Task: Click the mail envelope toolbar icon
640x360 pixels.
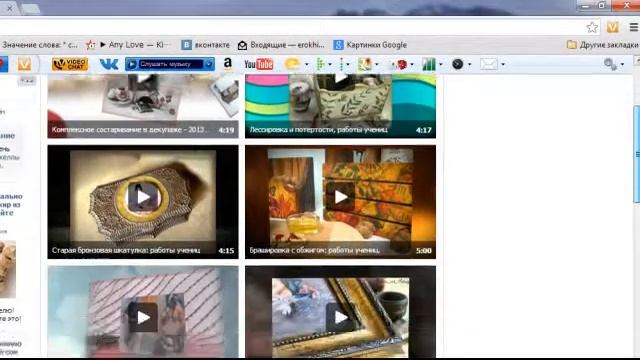Action: point(489,64)
